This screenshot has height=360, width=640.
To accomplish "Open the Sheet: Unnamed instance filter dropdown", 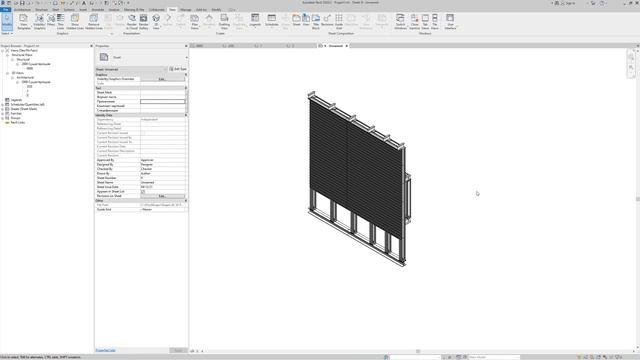I will point(131,69).
